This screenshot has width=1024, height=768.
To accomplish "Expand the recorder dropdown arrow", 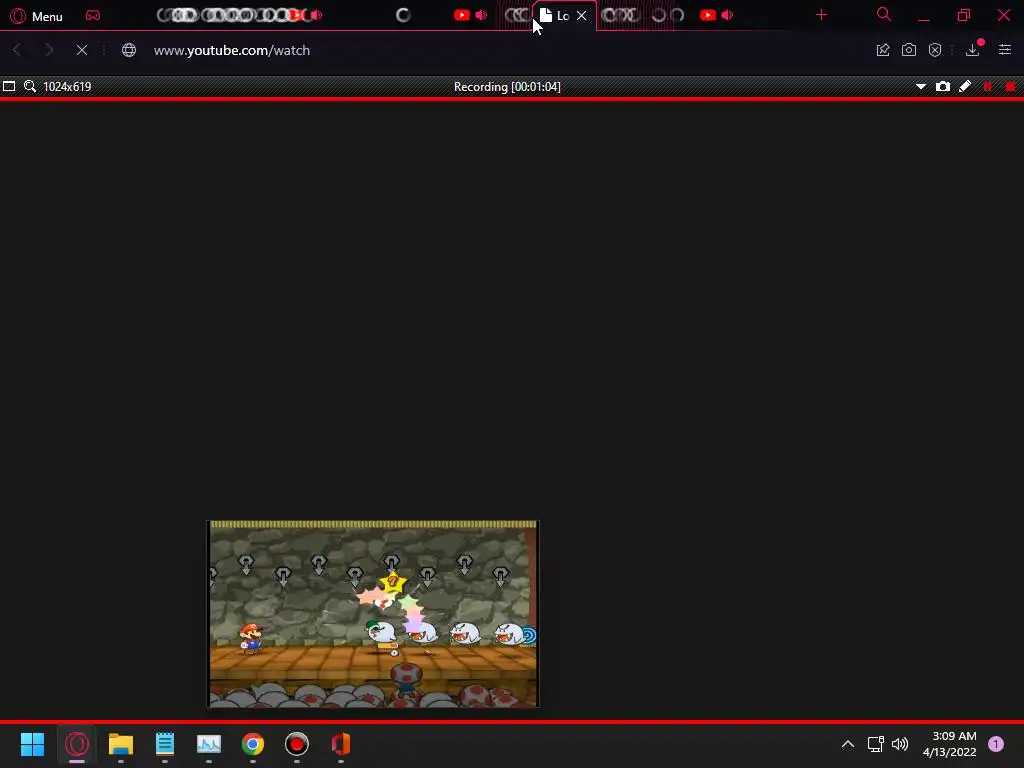I will (921, 86).
